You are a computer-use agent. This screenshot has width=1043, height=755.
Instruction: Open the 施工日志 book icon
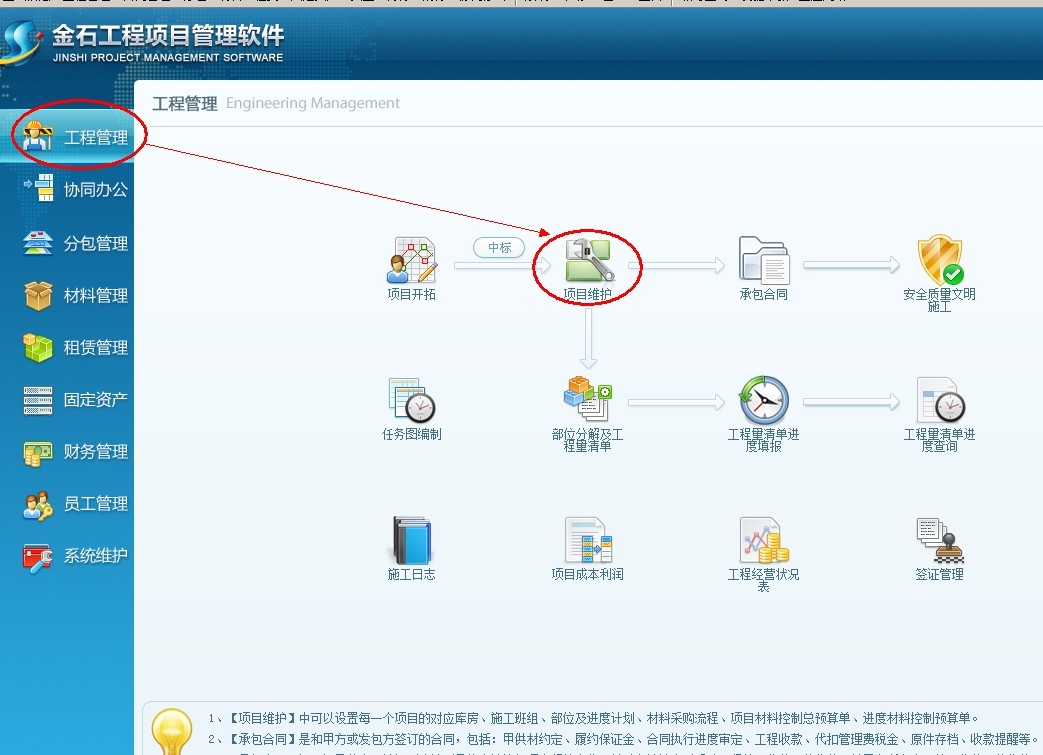[x=412, y=540]
